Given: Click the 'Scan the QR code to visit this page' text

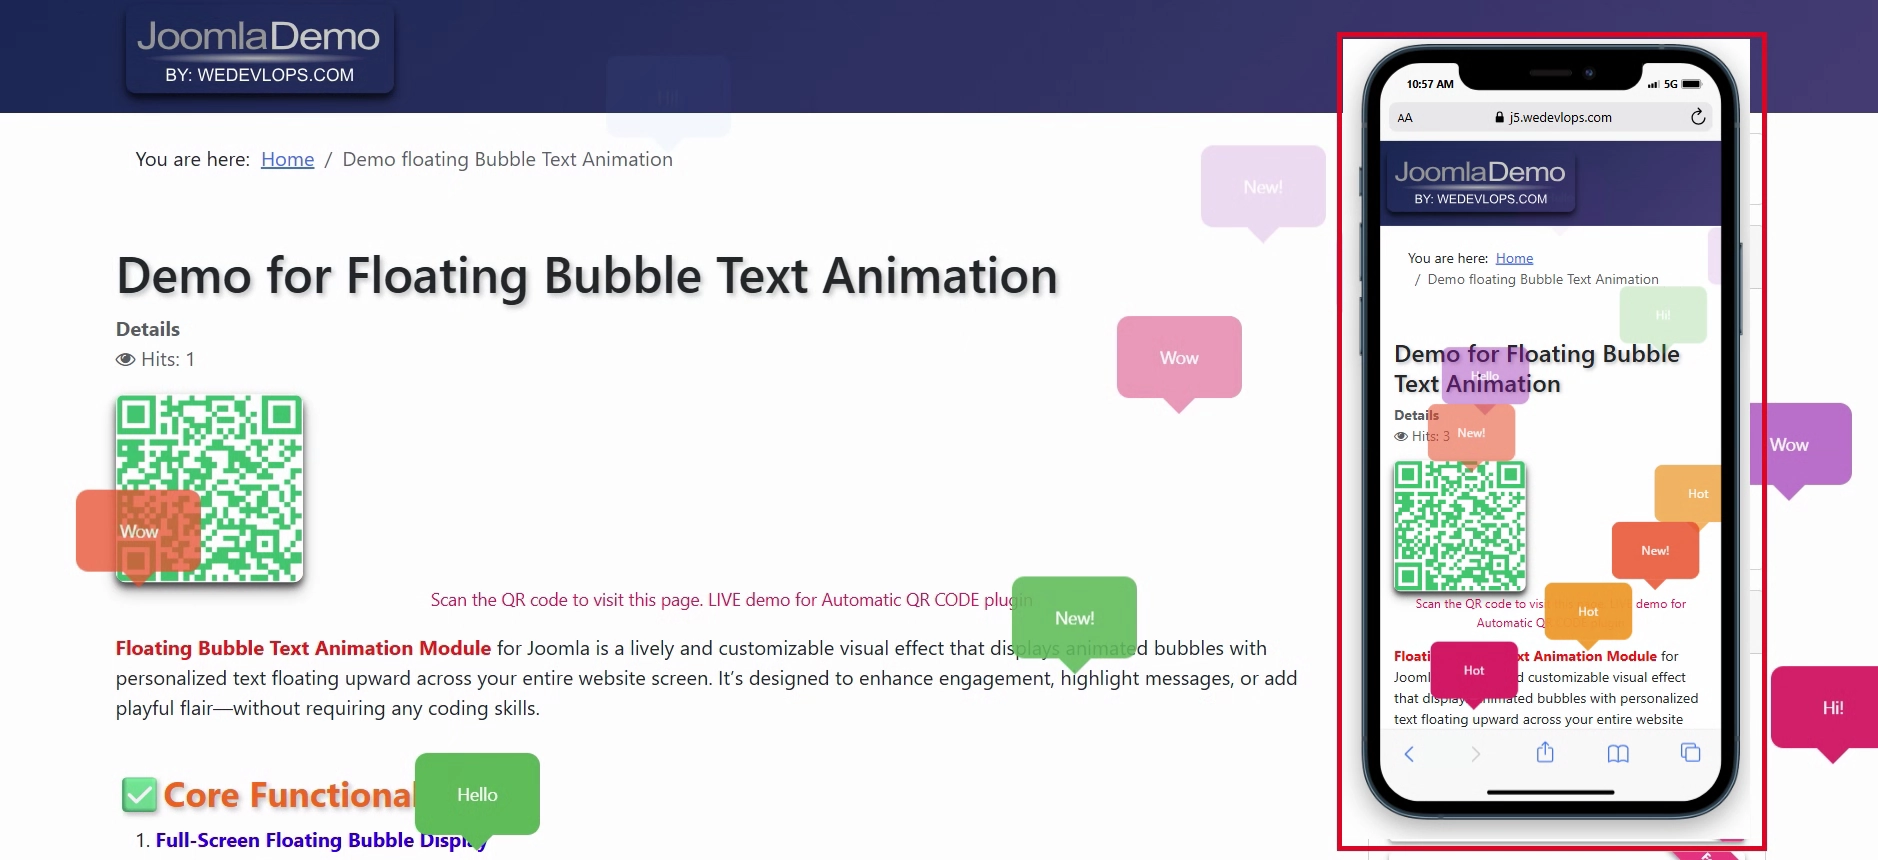Looking at the screenshot, I should tap(565, 600).
